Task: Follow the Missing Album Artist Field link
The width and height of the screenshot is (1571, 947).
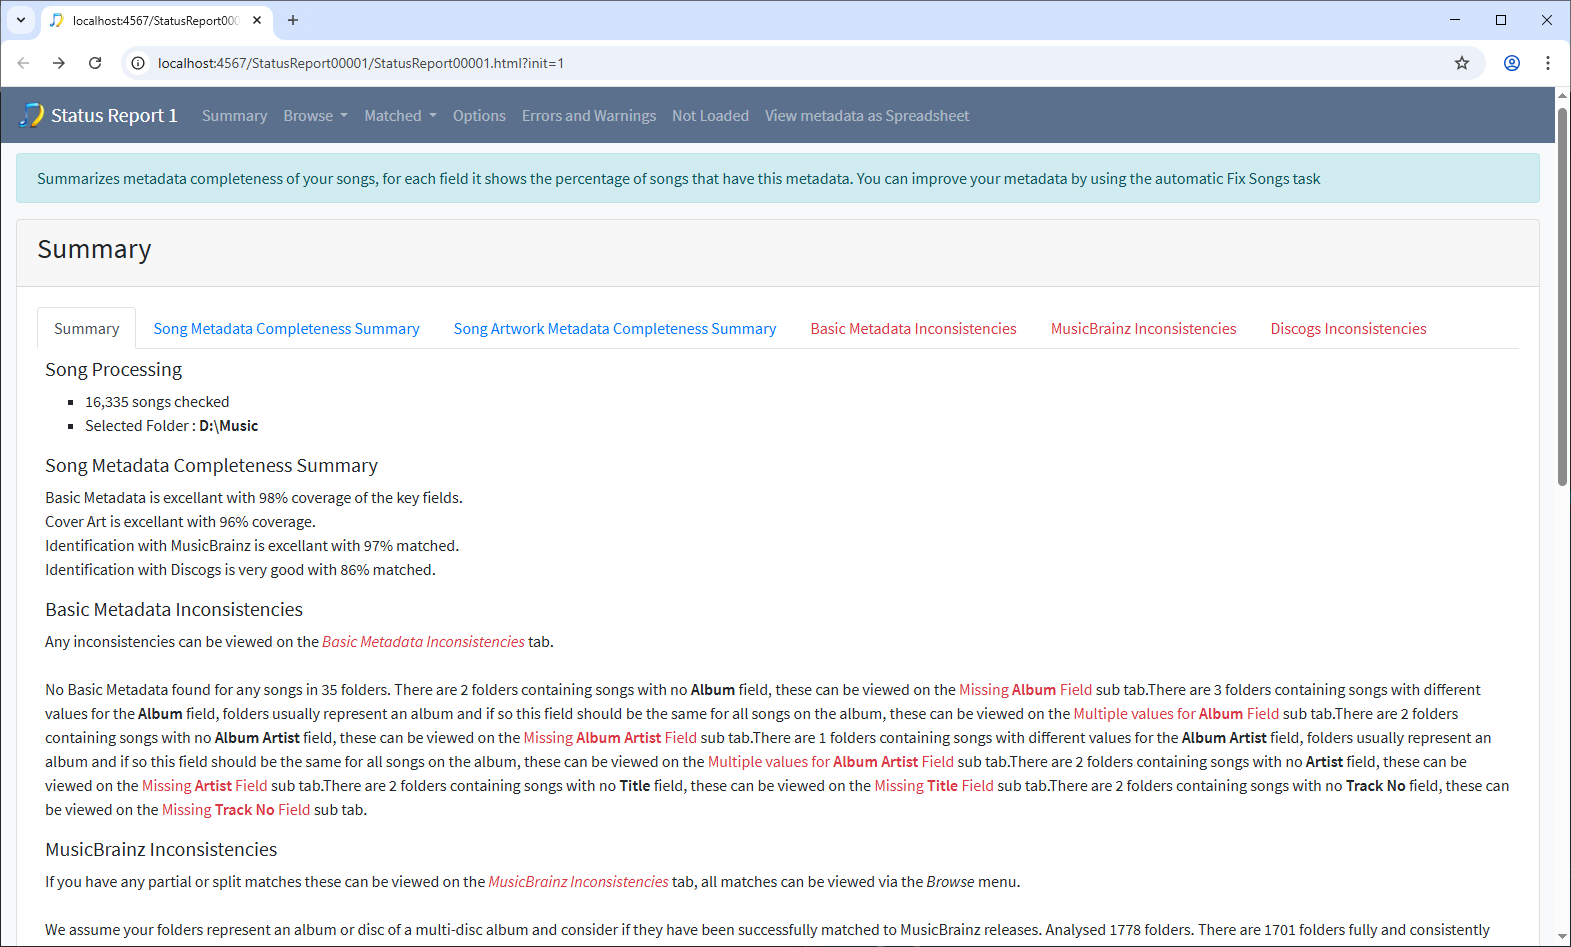Action: 610,738
